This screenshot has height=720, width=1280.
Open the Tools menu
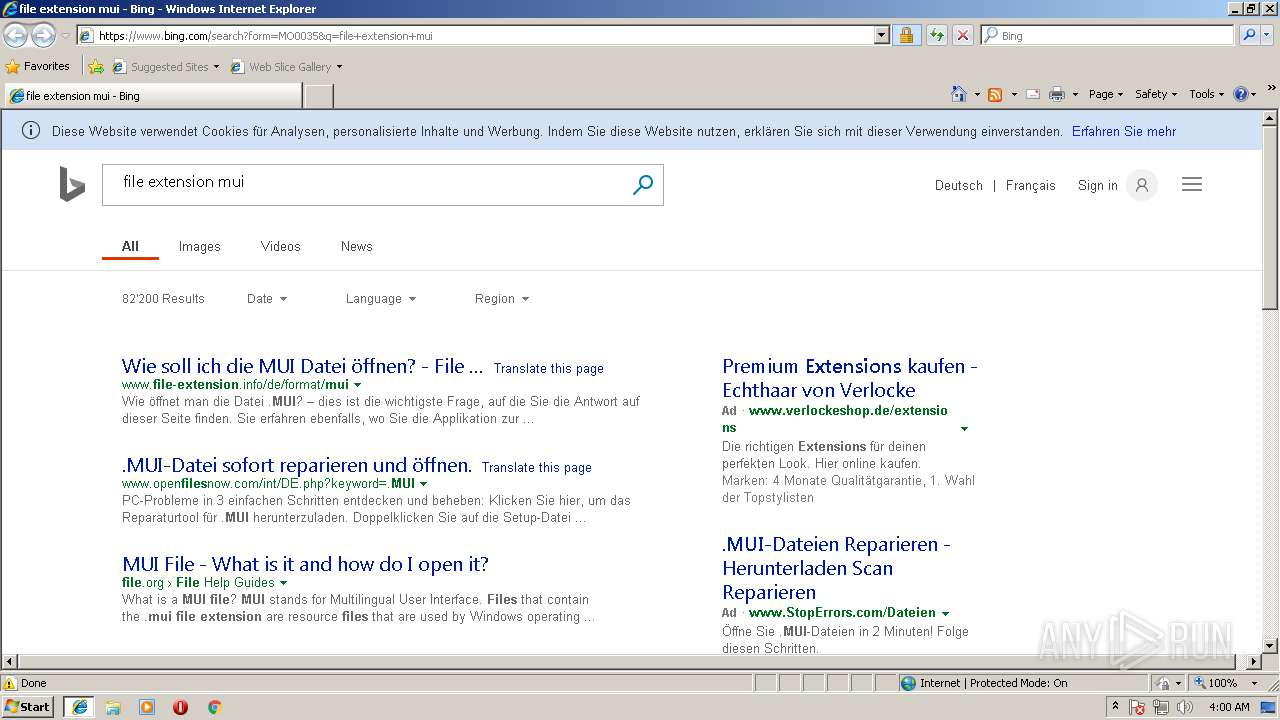(1207, 94)
